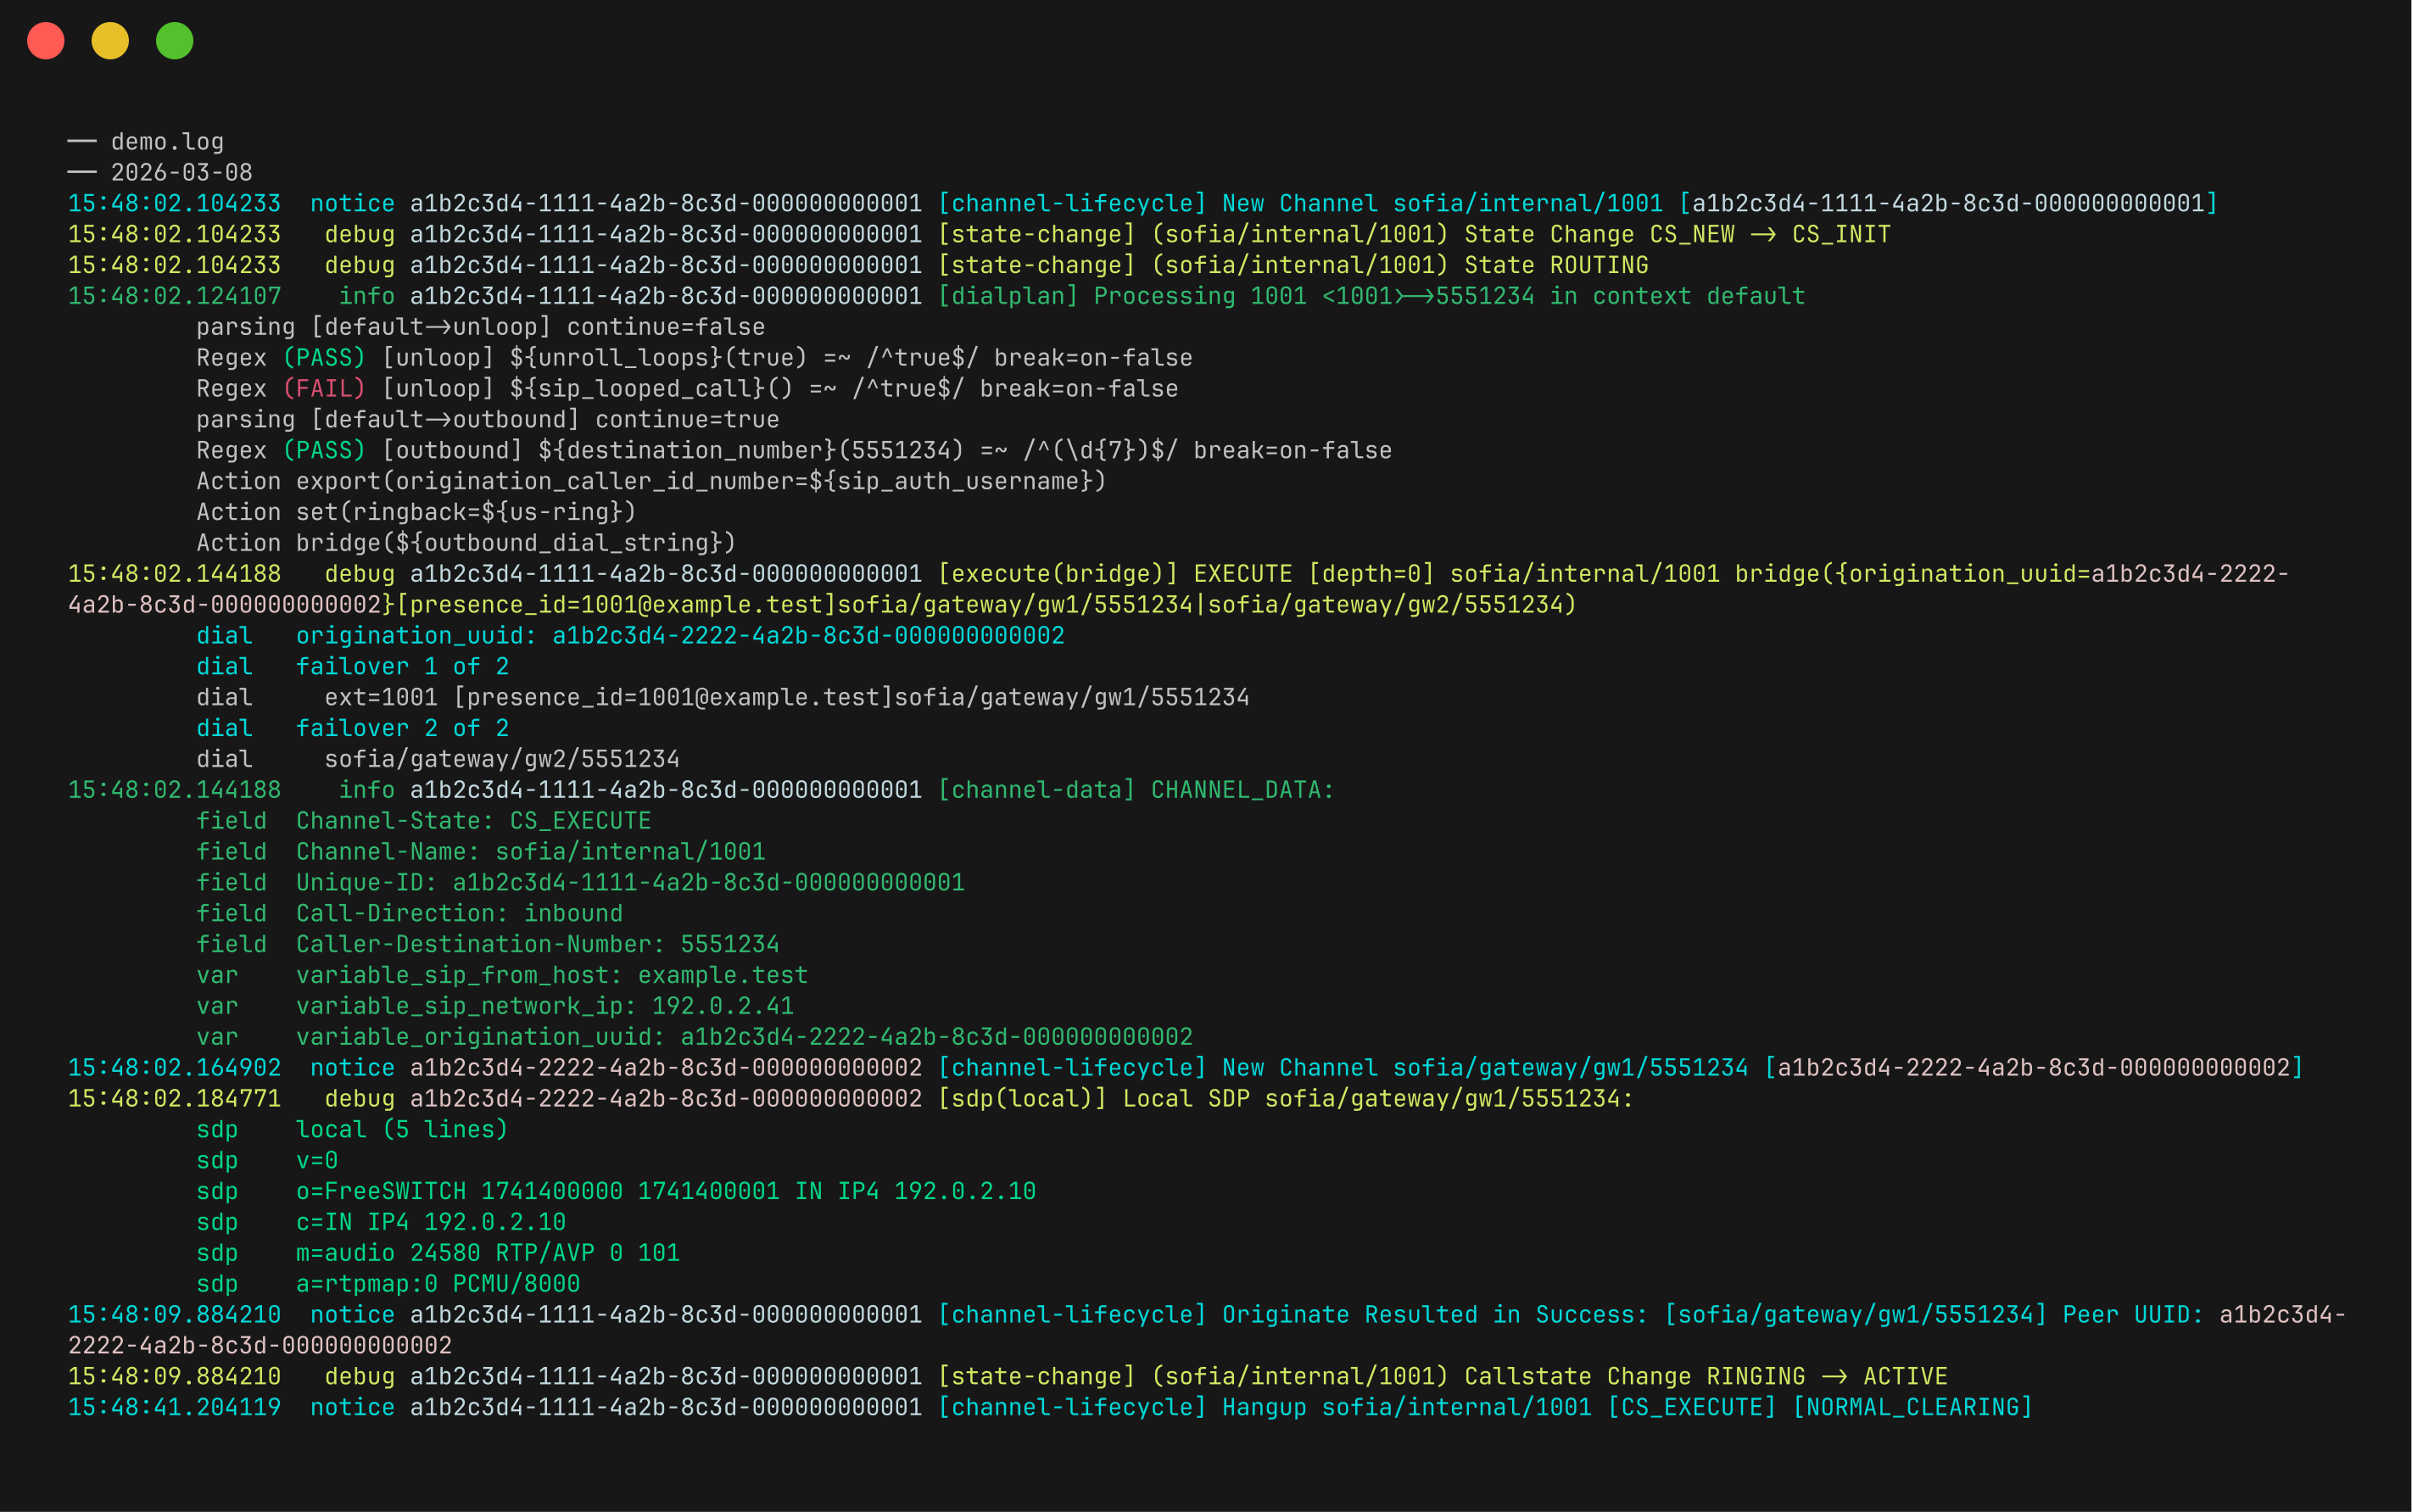The width and height of the screenshot is (2412, 1512).
Task: Click the Action bridge outbound_dial_string line
Action: coord(466,543)
